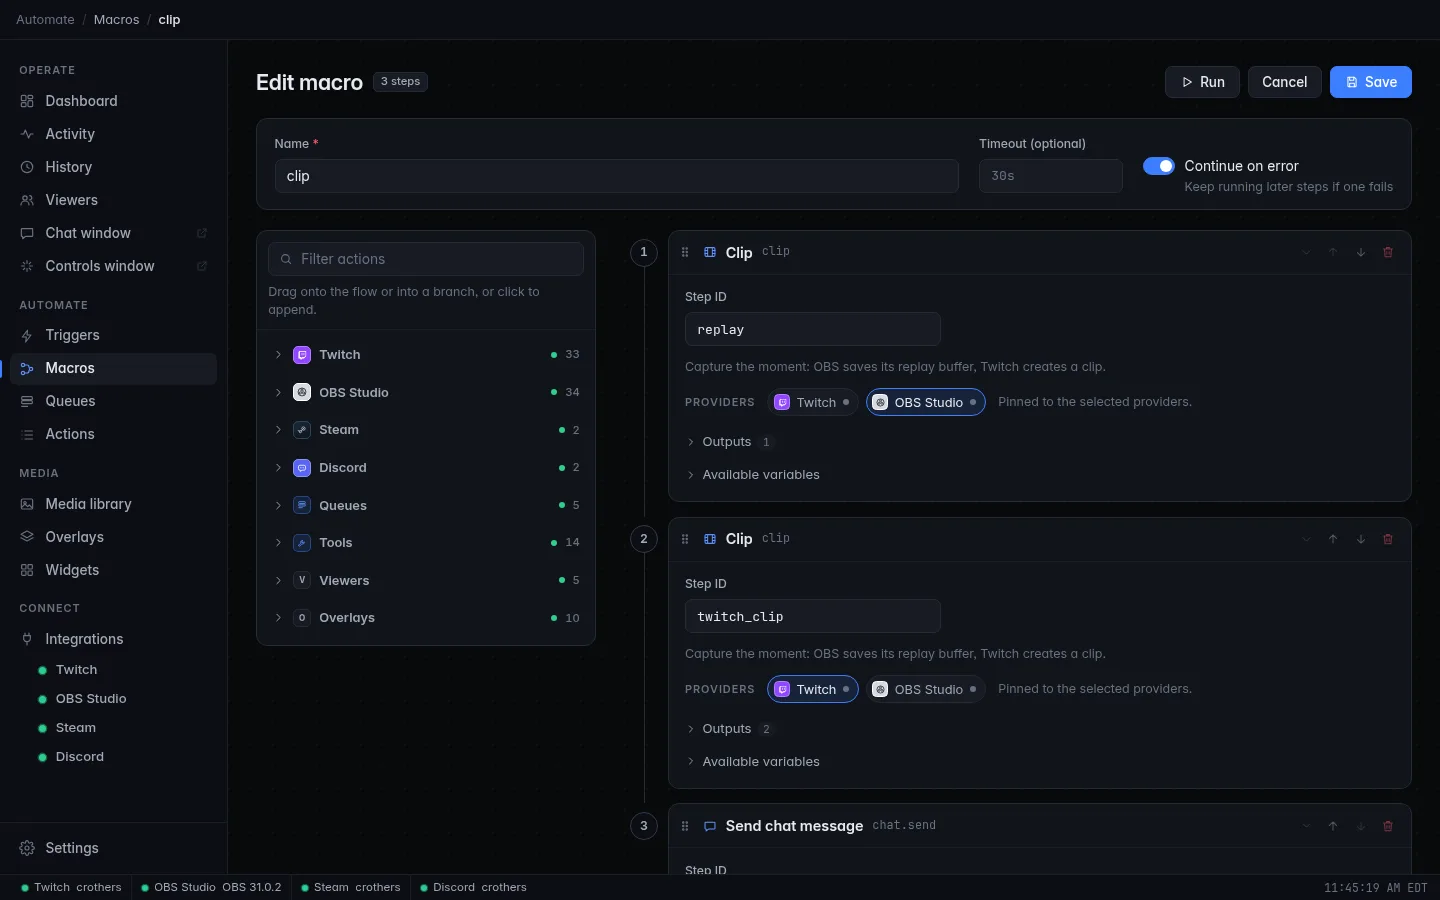
Task: Expand Available variables in step 1
Action: pyautogui.click(x=753, y=475)
